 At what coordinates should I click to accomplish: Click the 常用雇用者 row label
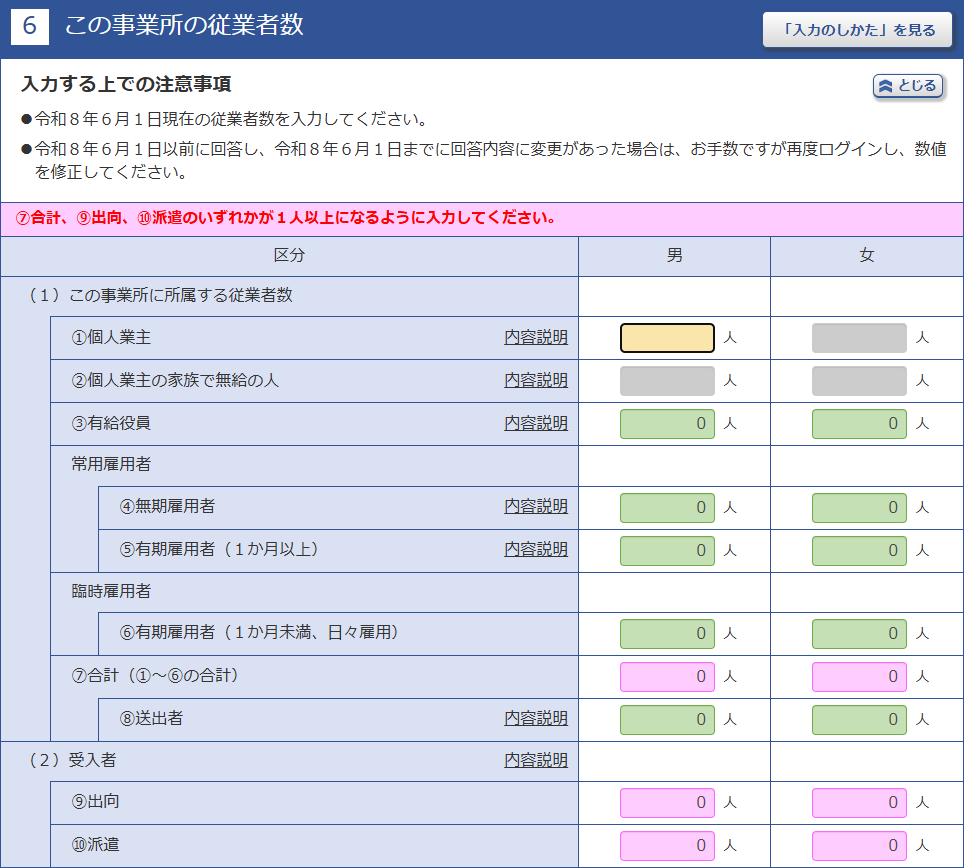[x=111, y=464]
